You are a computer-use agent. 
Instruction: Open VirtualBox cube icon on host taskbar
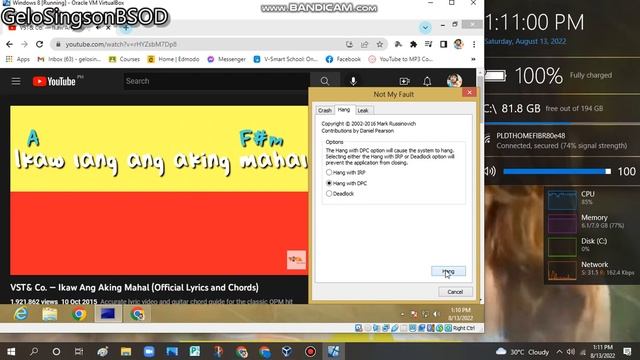pos(287,351)
